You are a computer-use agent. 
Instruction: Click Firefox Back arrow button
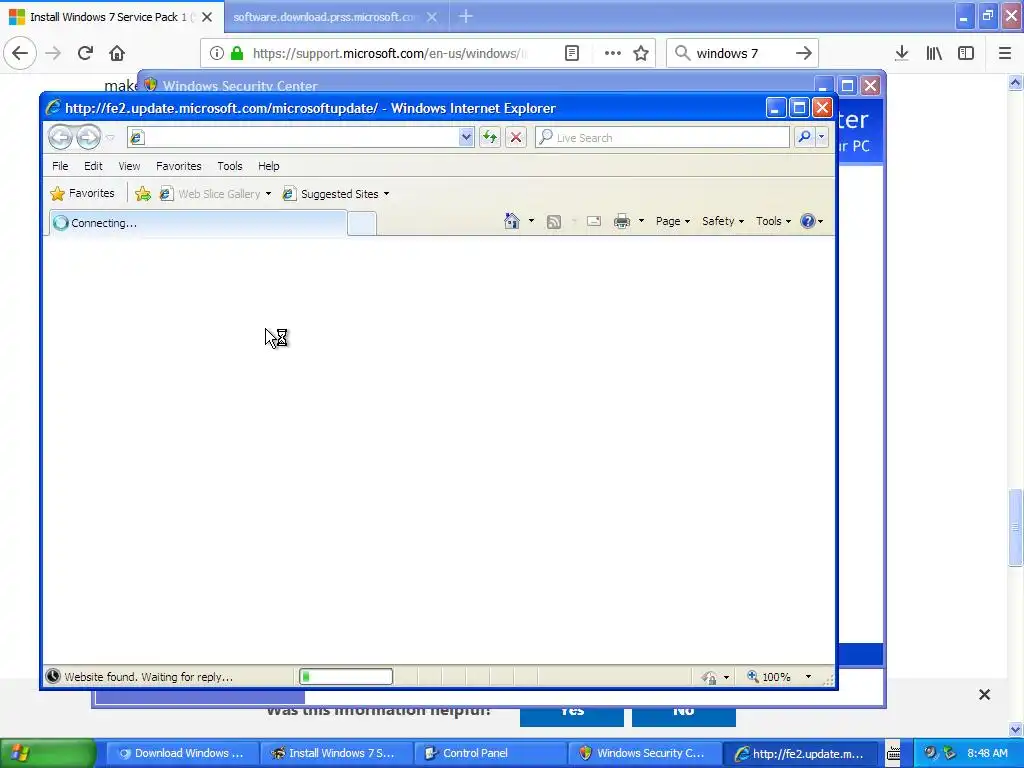click(20, 53)
